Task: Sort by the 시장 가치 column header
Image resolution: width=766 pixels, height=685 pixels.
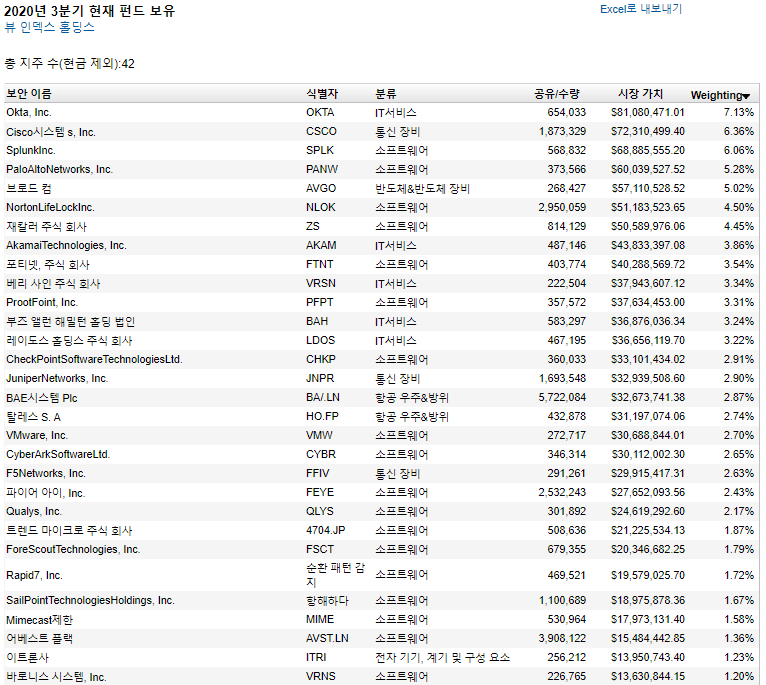Action: (x=640, y=94)
